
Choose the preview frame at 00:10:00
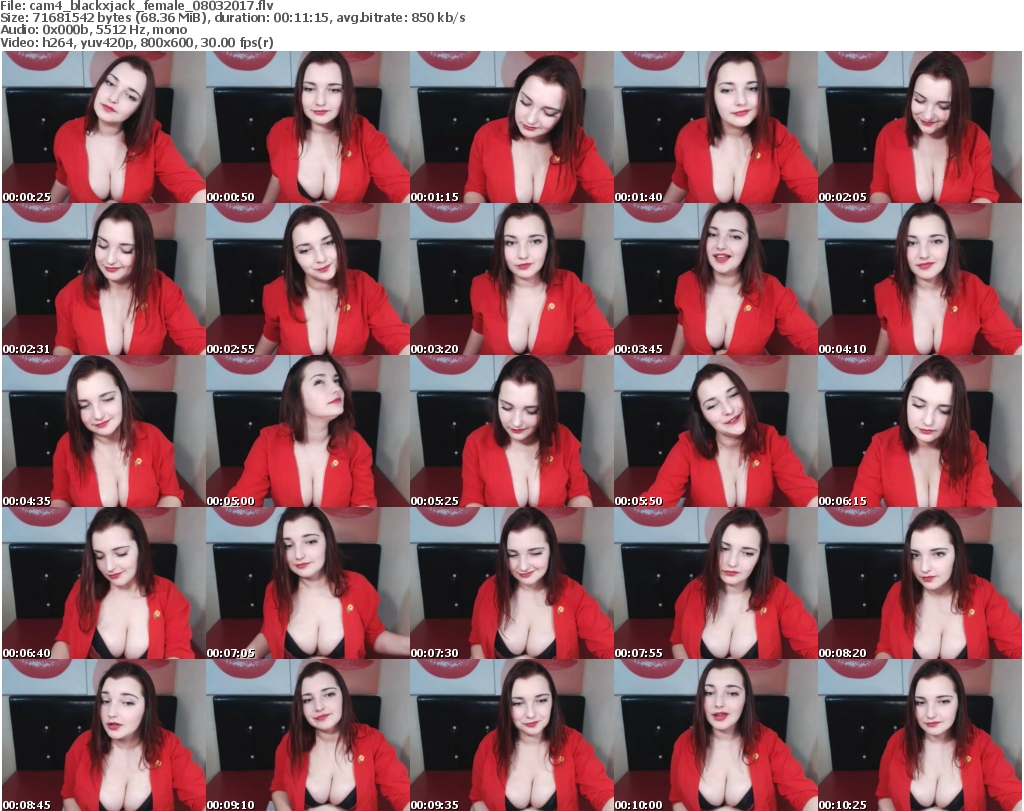(716, 735)
